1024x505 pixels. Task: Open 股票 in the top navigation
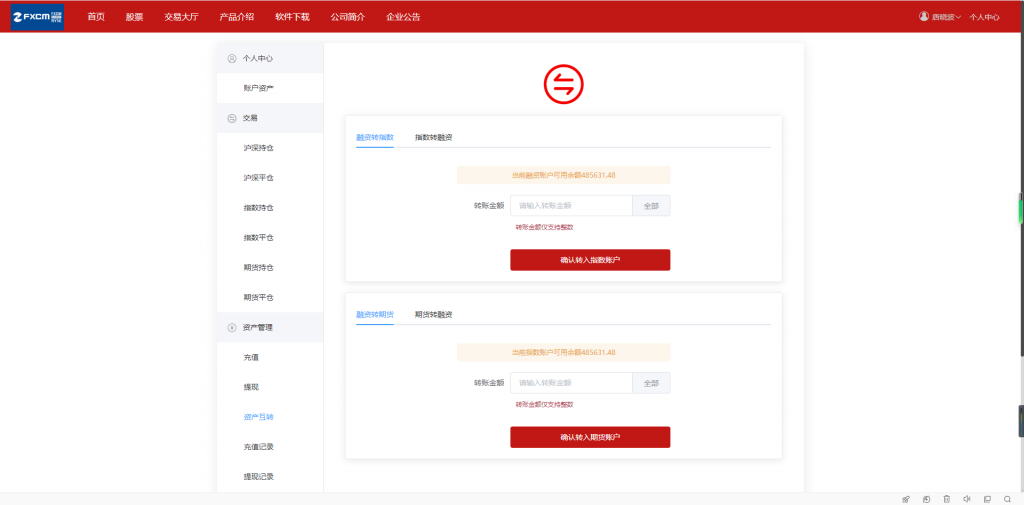(x=135, y=17)
